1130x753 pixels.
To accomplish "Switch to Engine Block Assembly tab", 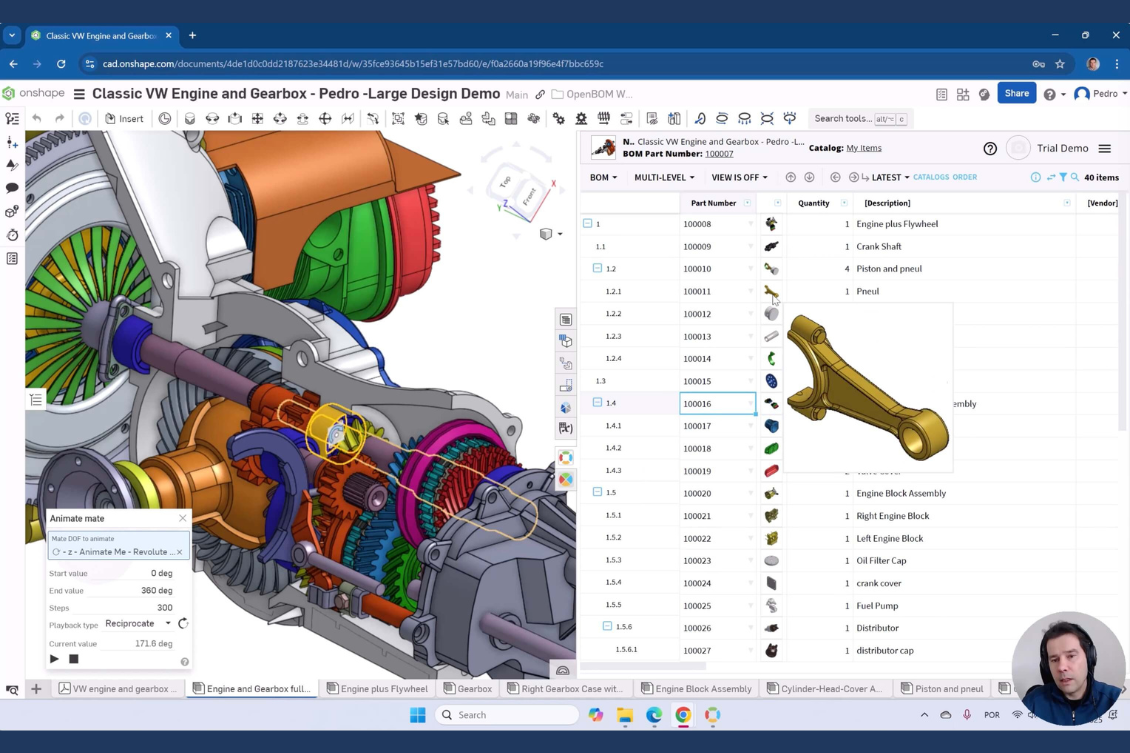I will click(x=696, y=689).
